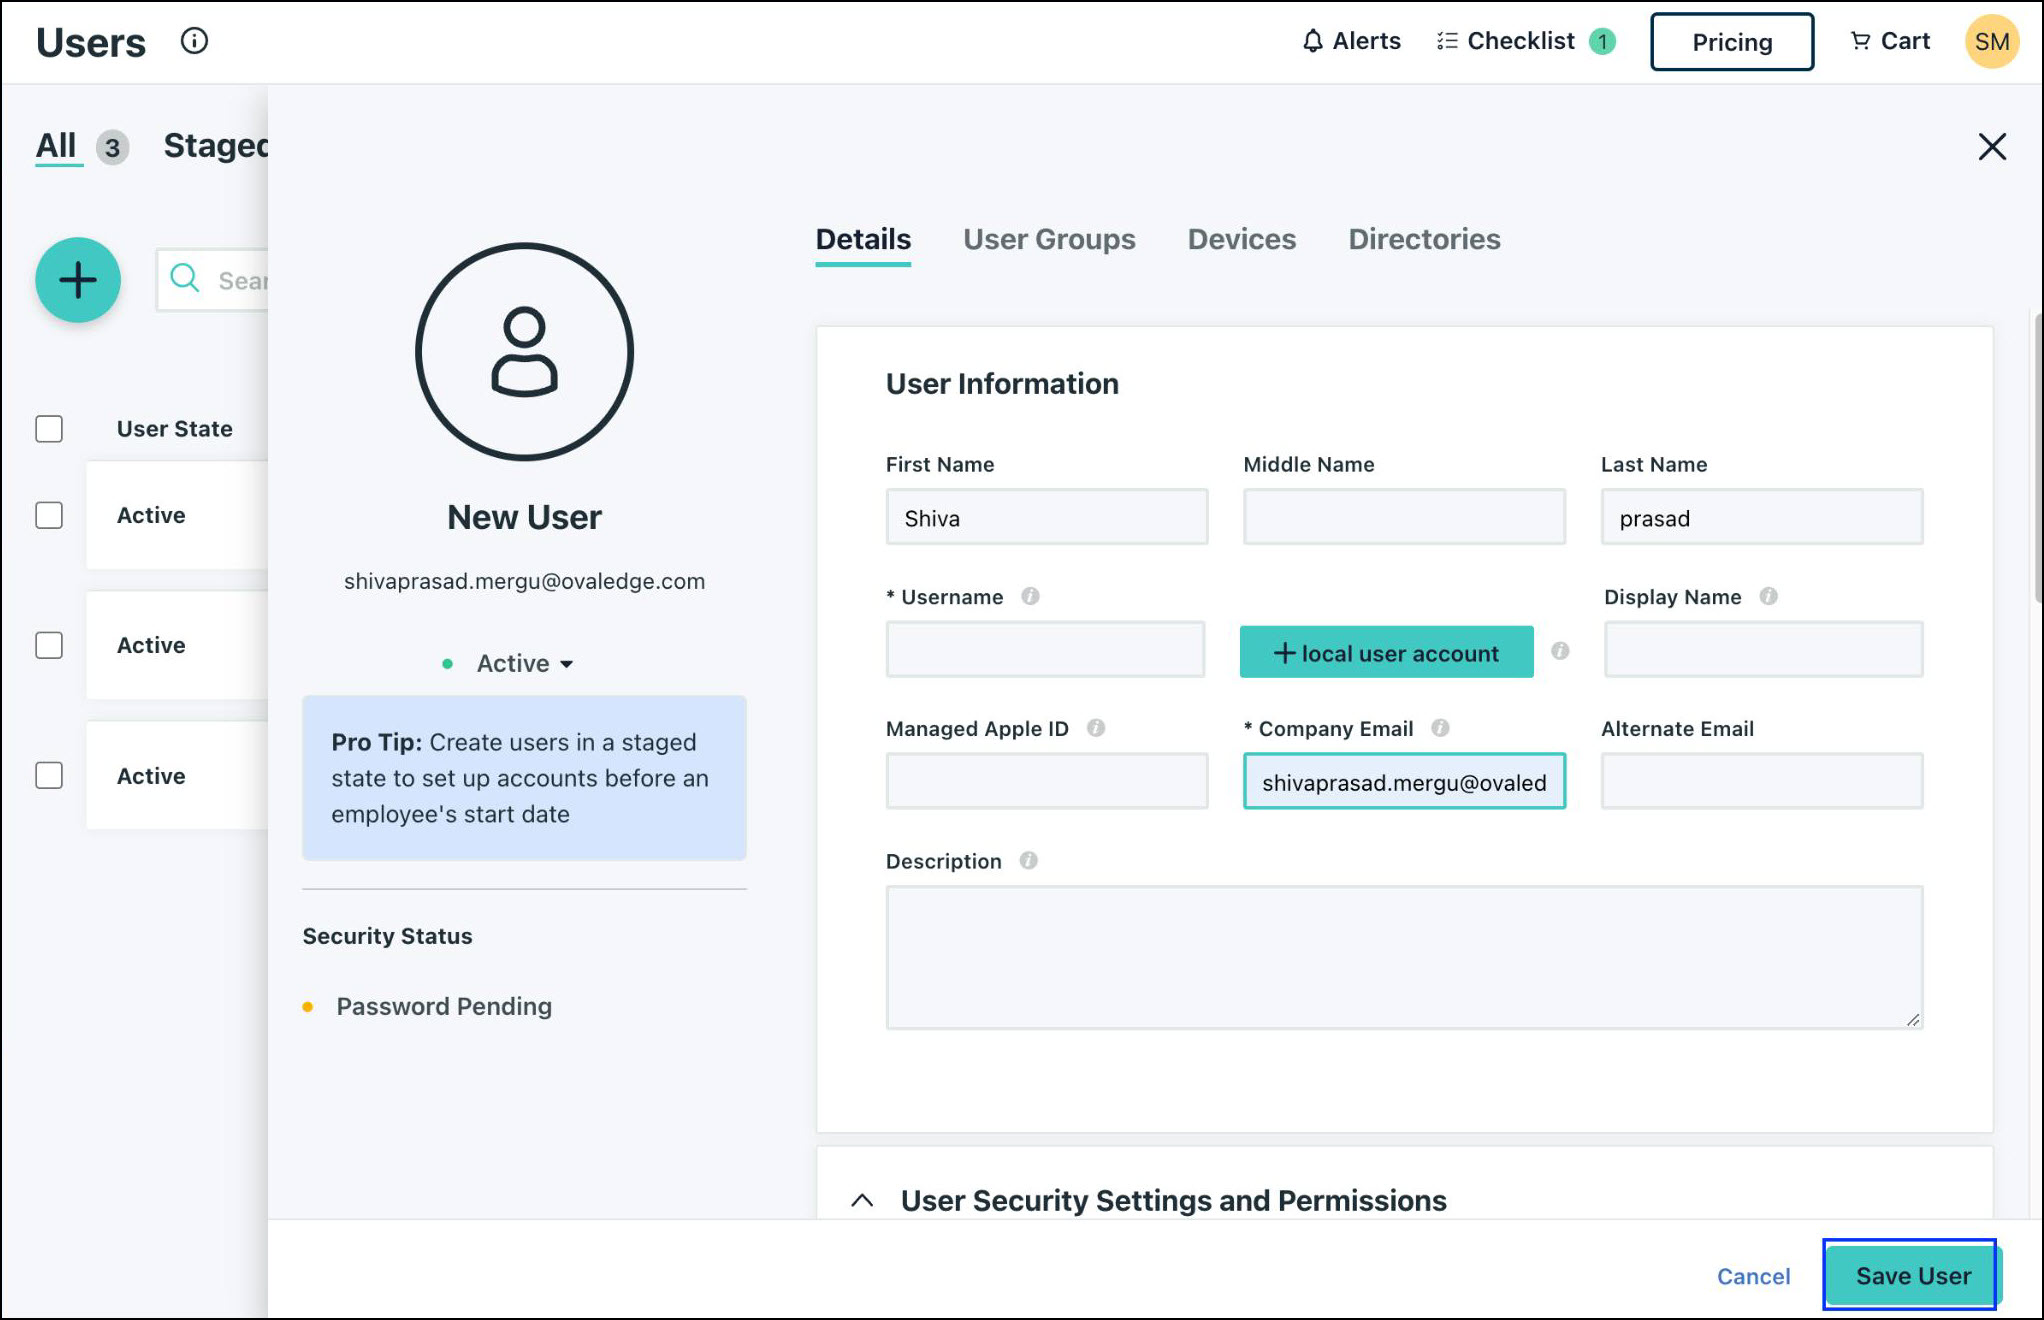Click the Username input field
Screen dimensions: 2044x1320
(x=1045, y=650)
